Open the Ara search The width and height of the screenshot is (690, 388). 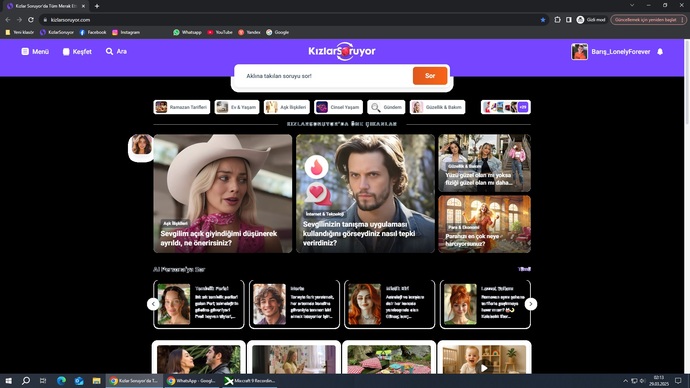[x=116, y=51]
